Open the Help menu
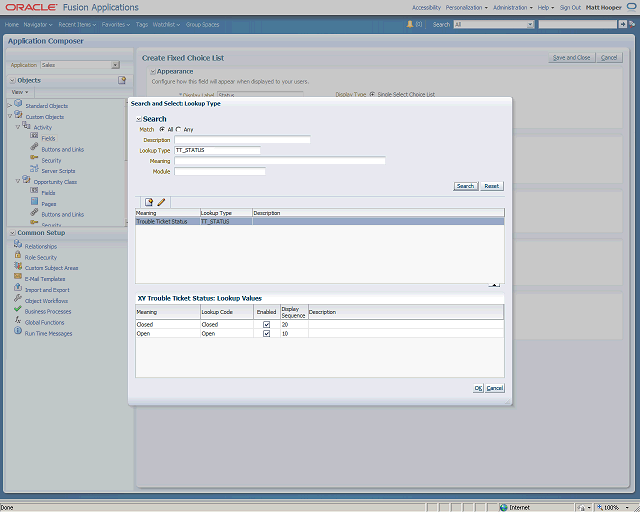 [546, 7]
